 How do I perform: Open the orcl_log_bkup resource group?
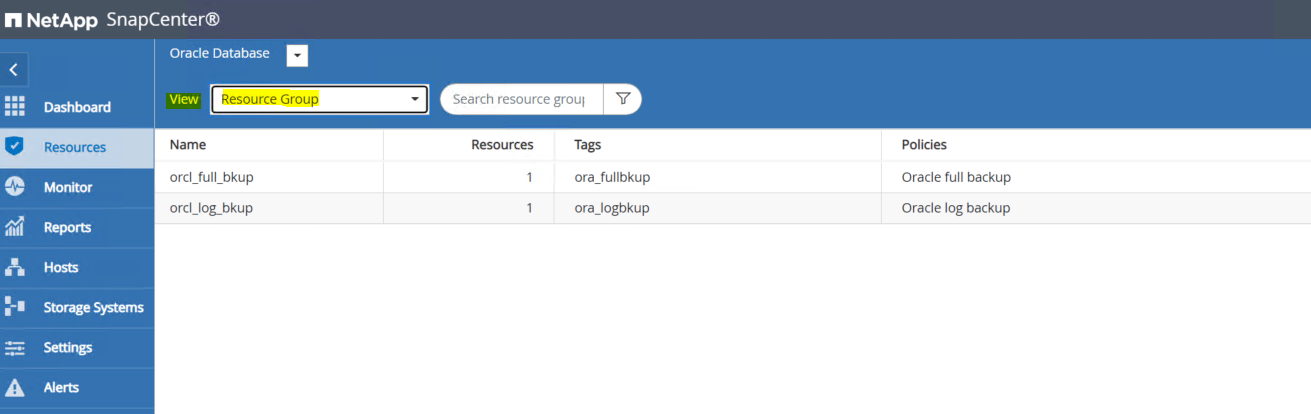point(211,208)
